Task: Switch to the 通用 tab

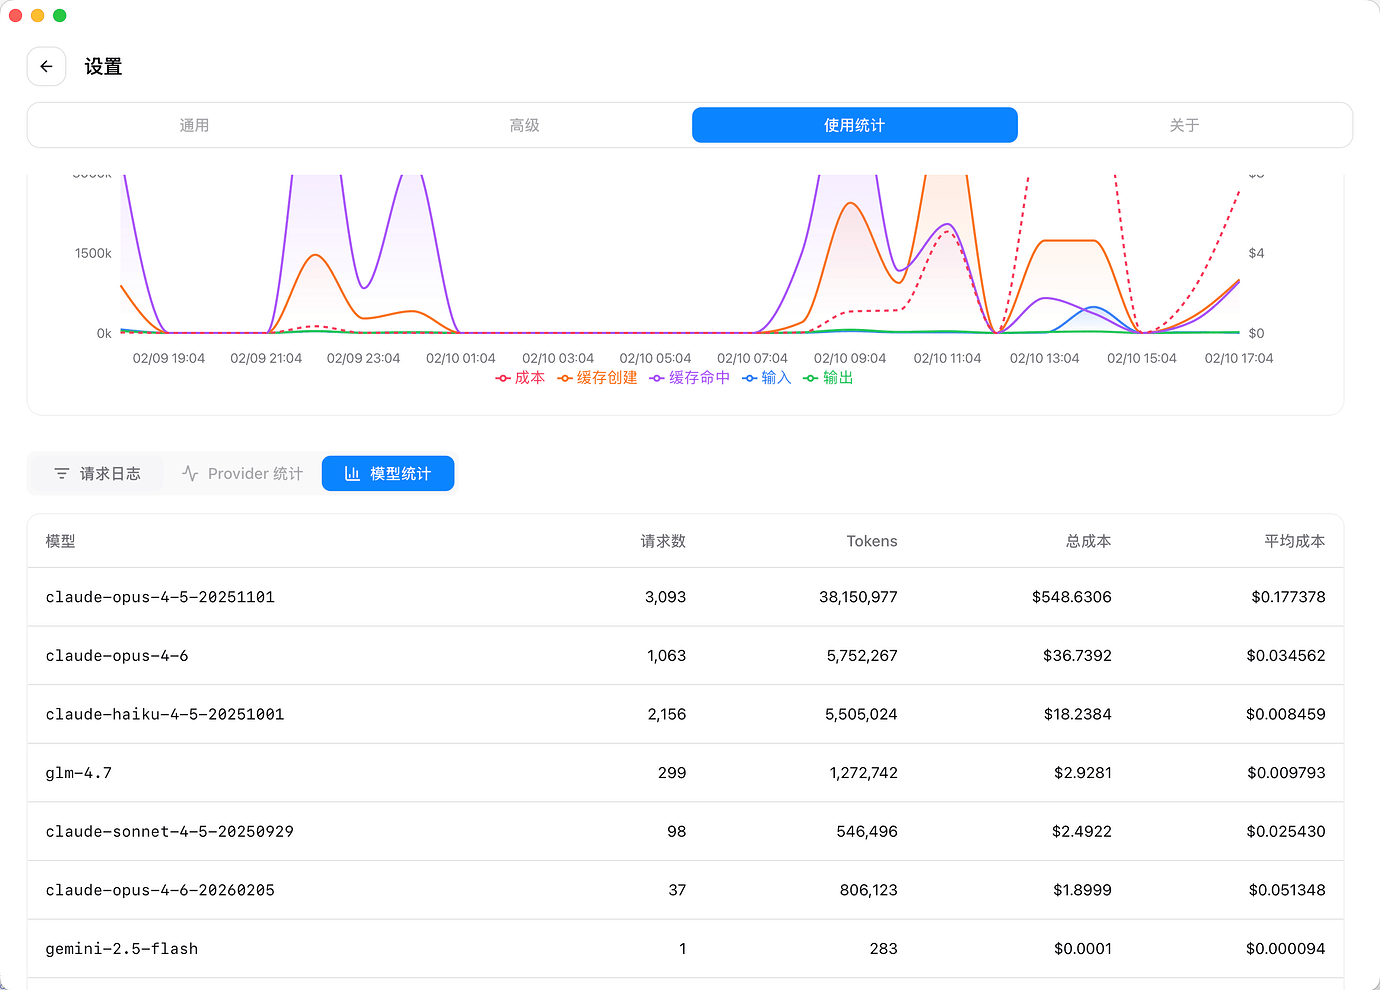Action: 194,125
